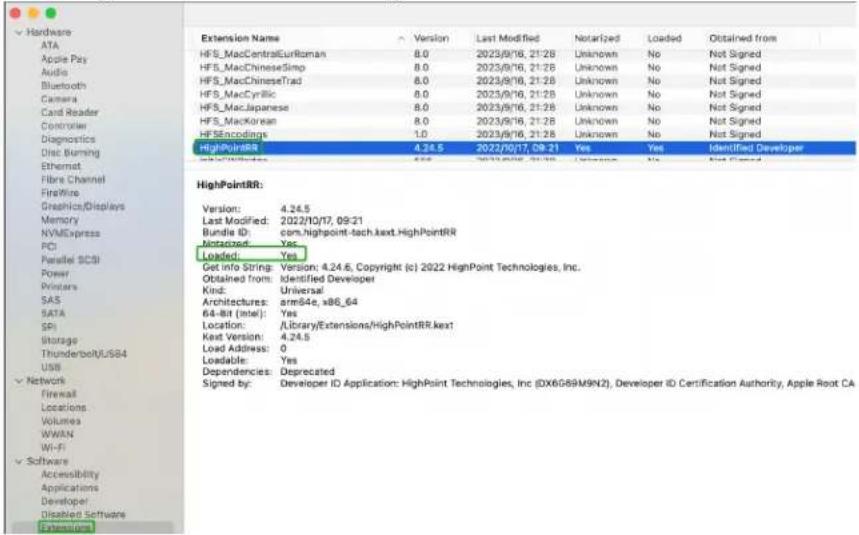
Task: Sort by Version column header
Action: [431, 38]
